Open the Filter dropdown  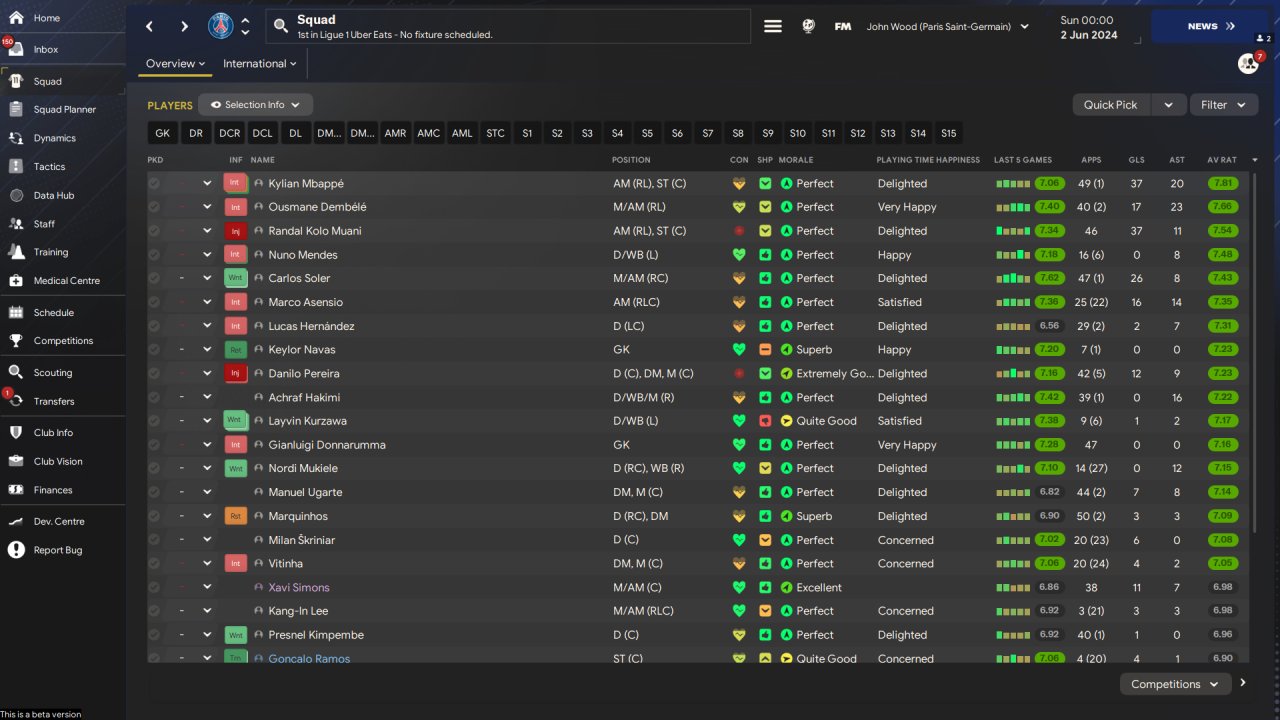pyautogui.click(x=1224, y=105)
